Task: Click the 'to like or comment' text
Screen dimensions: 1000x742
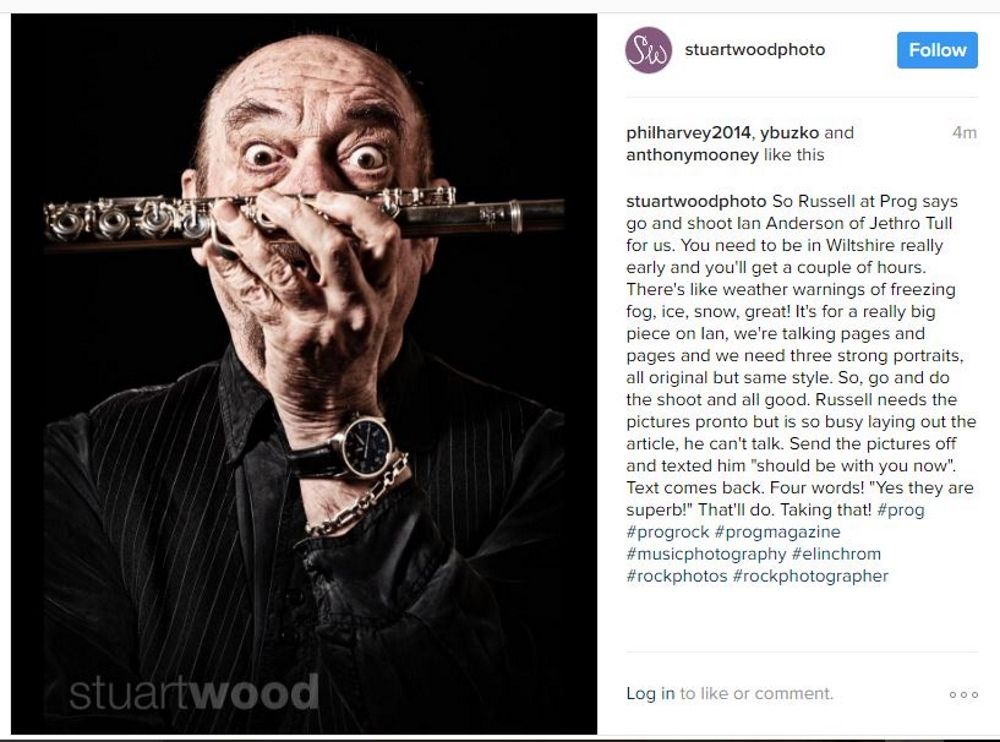Action: pos(756,694)
